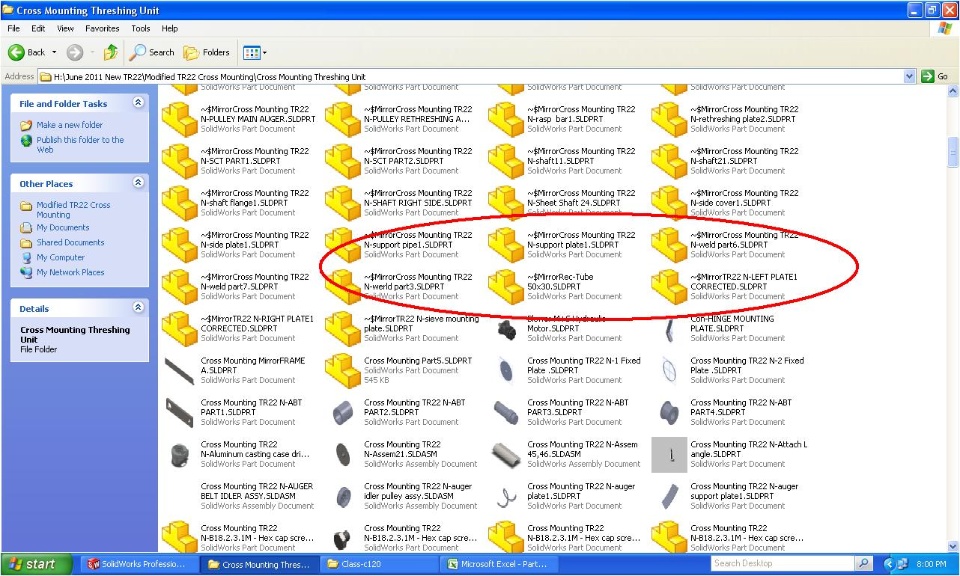The height and width of the screenshot is (576, 960).
Task: Click the file list vertical scrollbar thumb
Action: pos(953,152)
